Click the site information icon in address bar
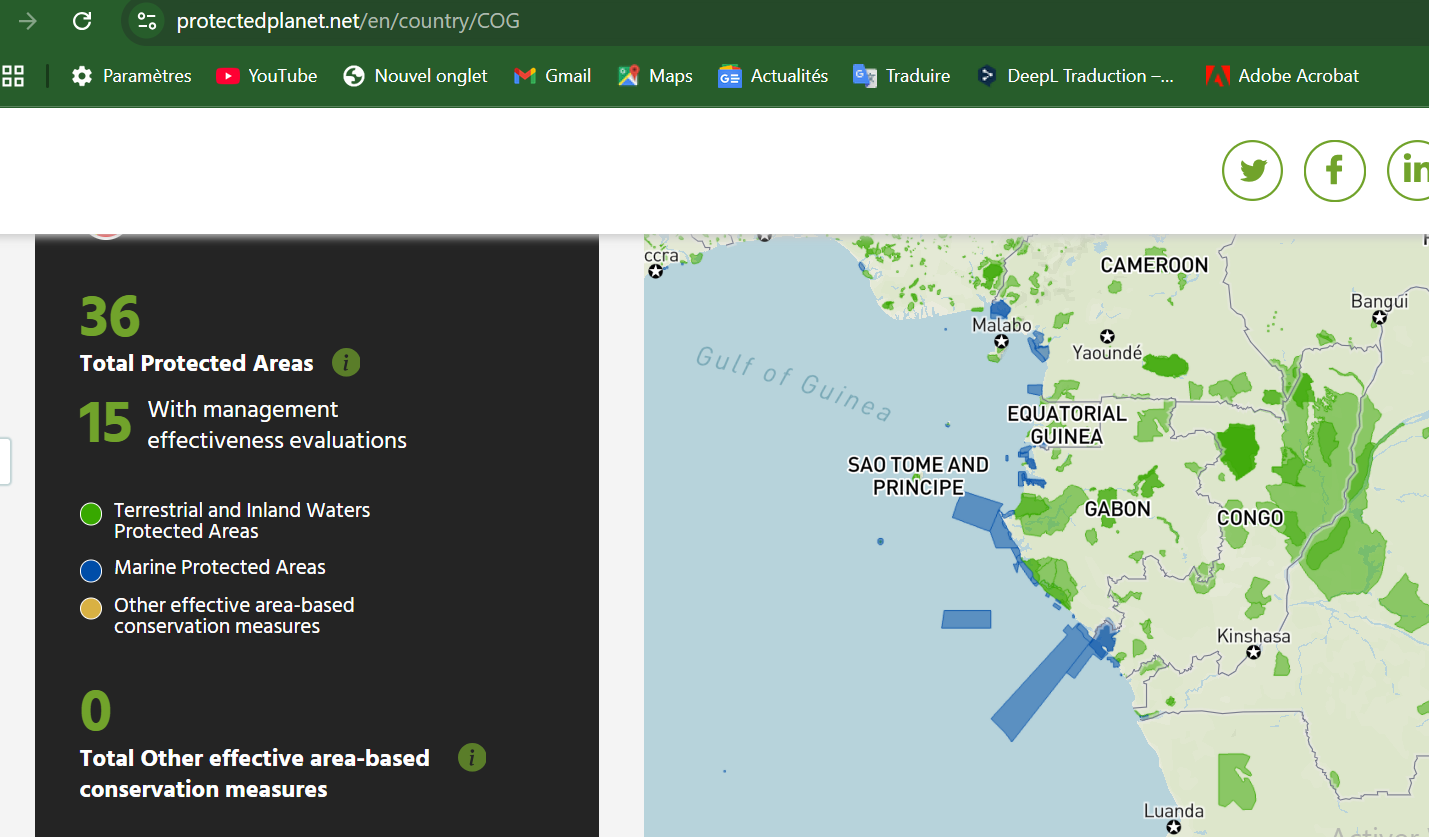Viewport: 1429px width, 837px height. 147,21
